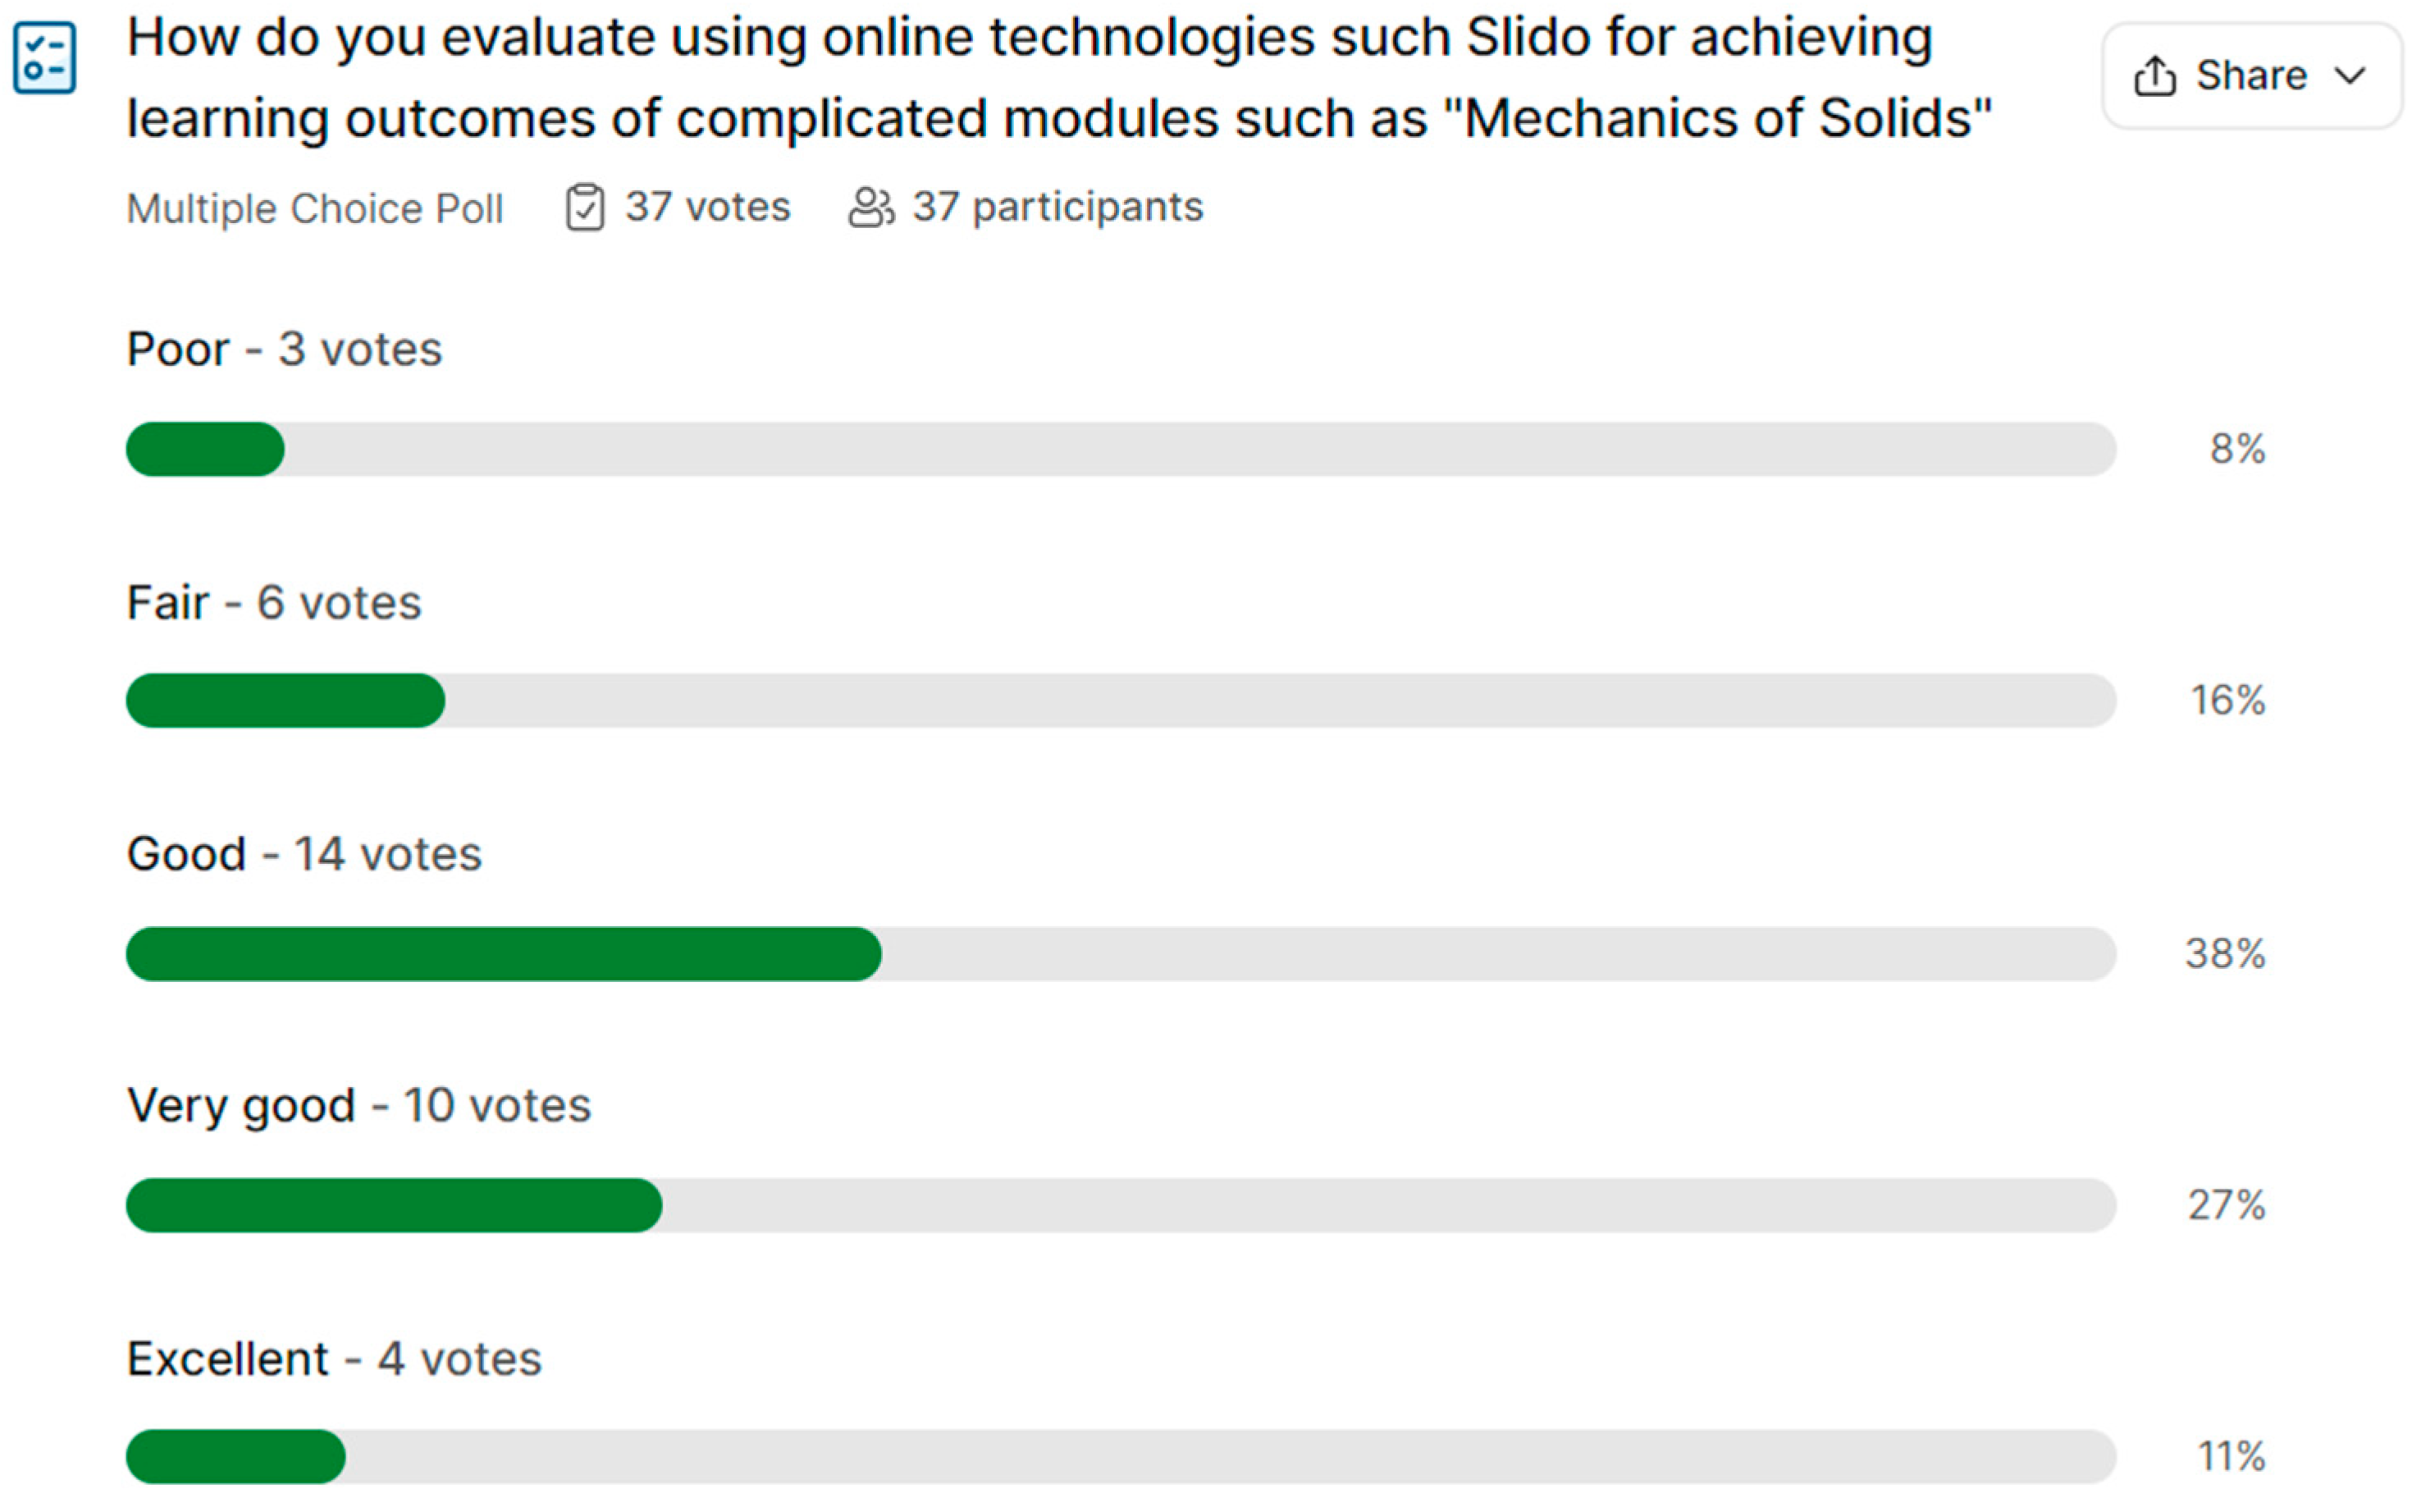Select the "Excellent - 4 votes" label
This screenshot has height=1512, width=2421.
click(x=334, y=1359)
